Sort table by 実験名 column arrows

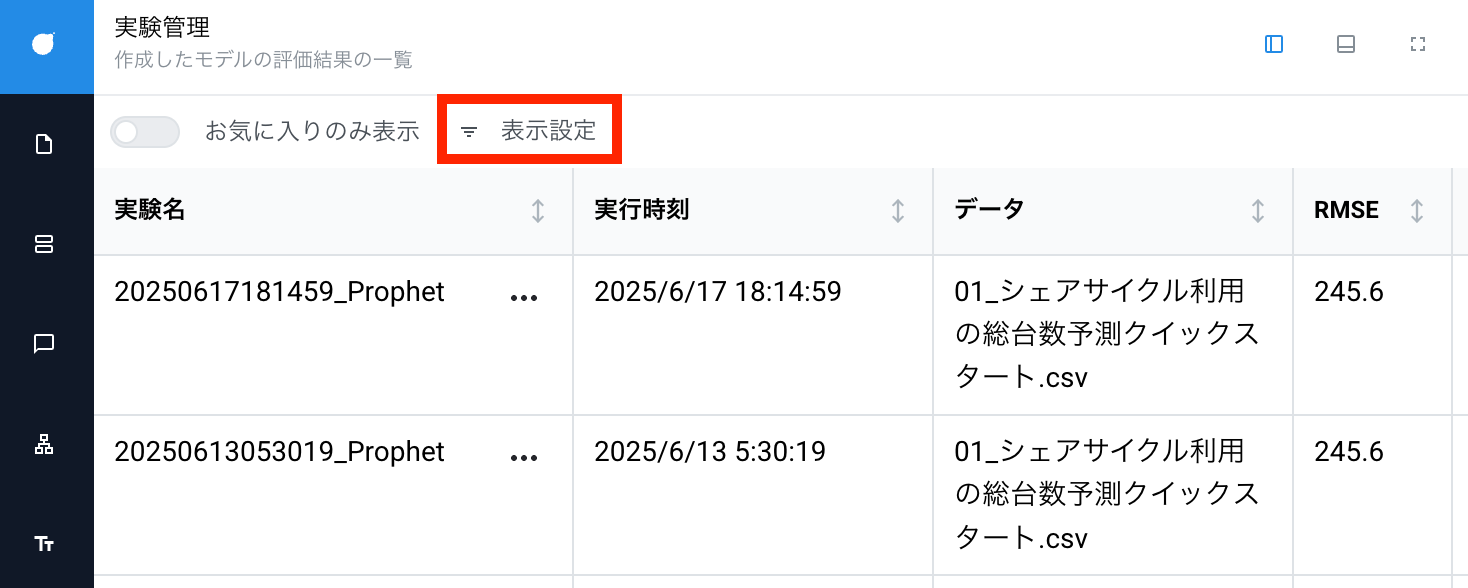click(538, 211)
